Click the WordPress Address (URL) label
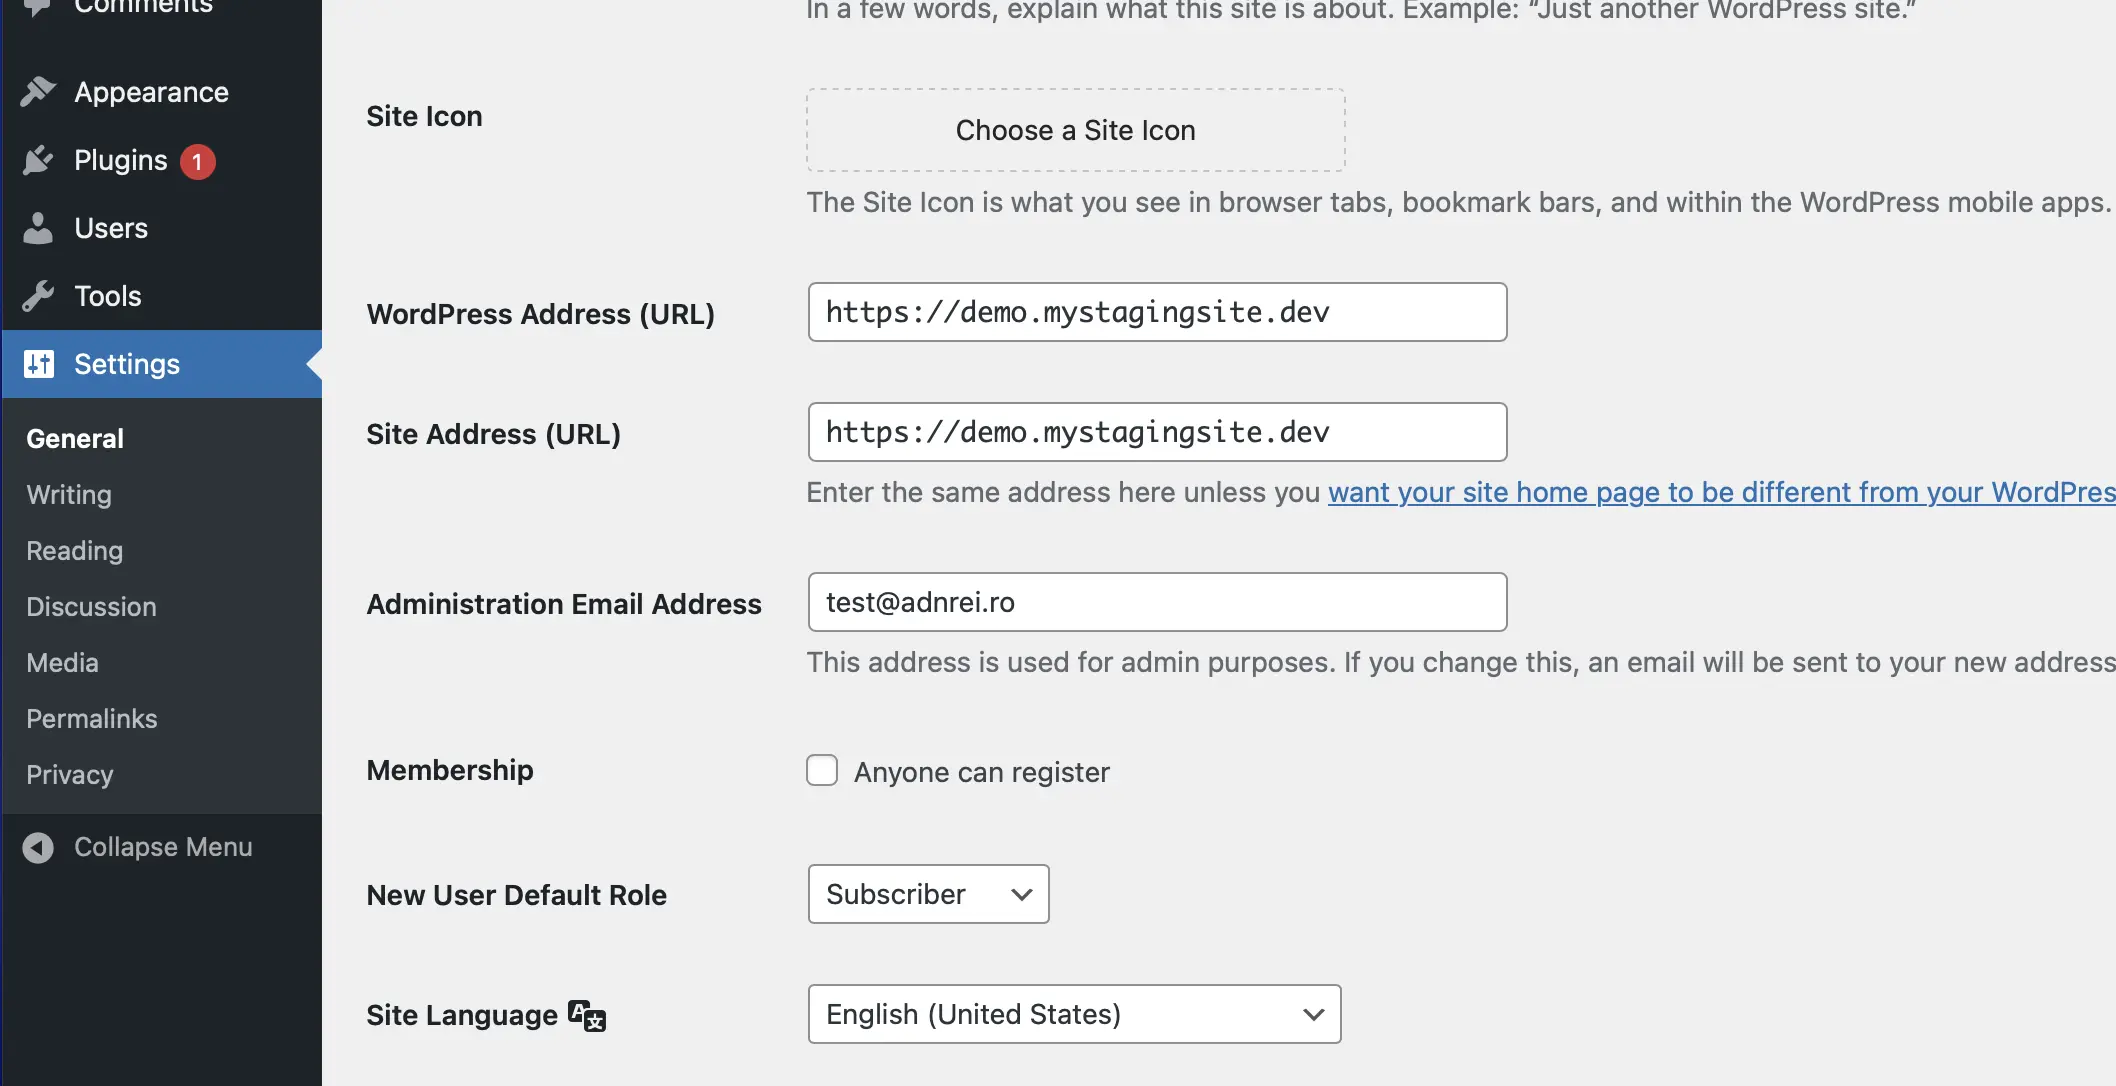 coord(541,314)
